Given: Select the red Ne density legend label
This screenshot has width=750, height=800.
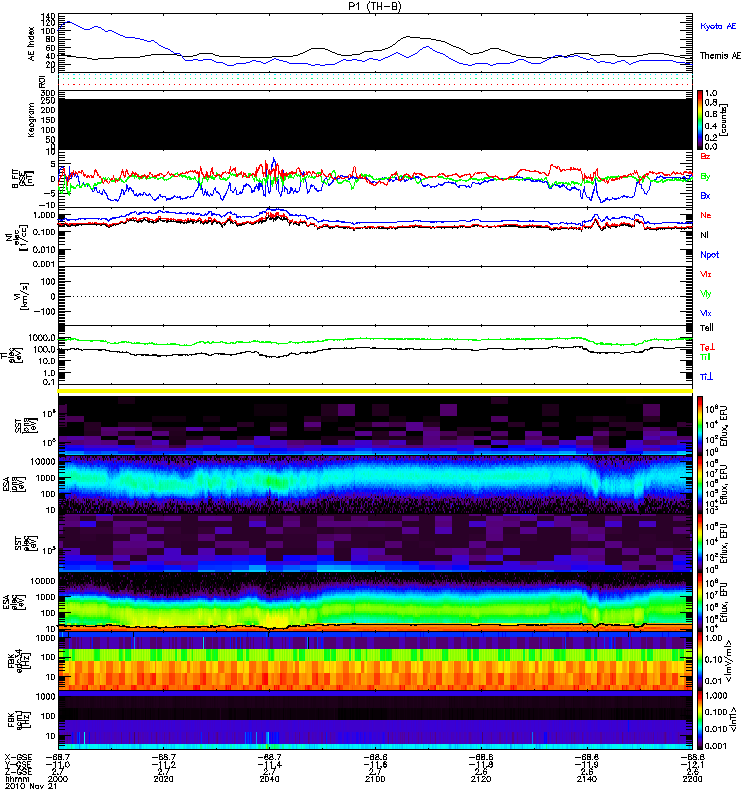Looking at the screenshot, I should (706, 215).
